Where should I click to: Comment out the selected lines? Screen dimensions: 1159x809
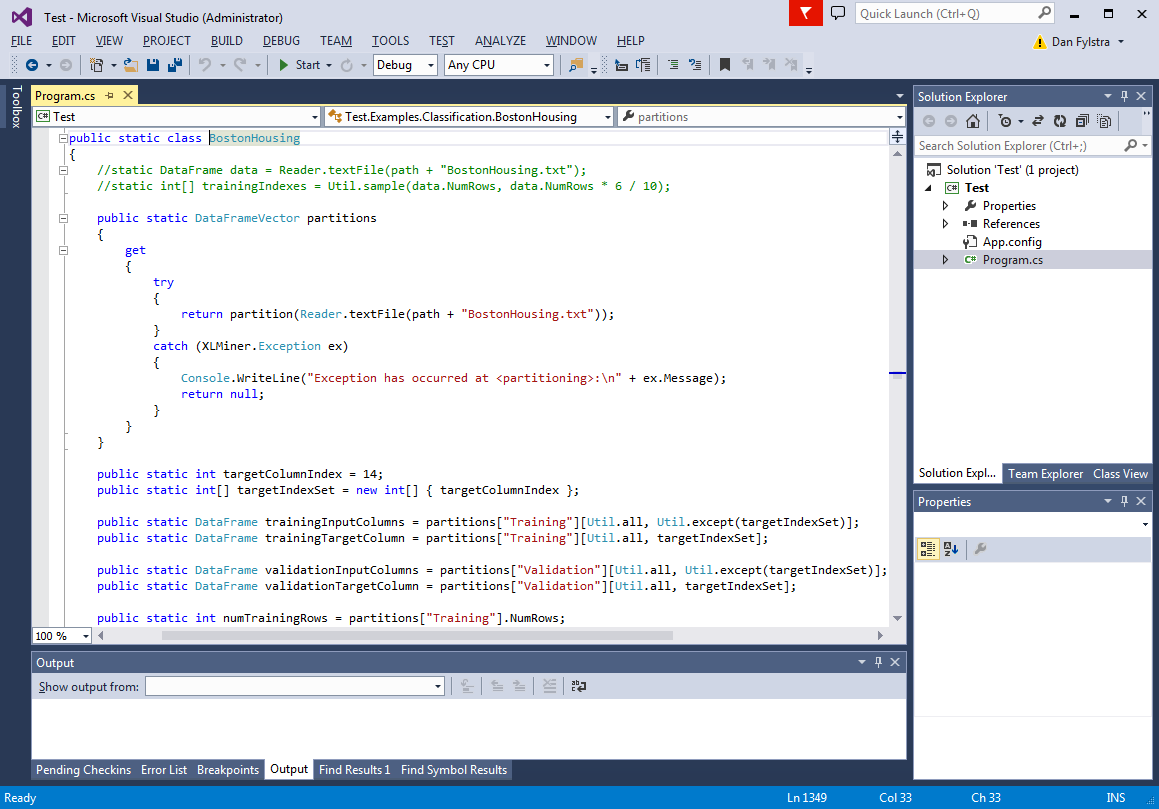(672, 65)
